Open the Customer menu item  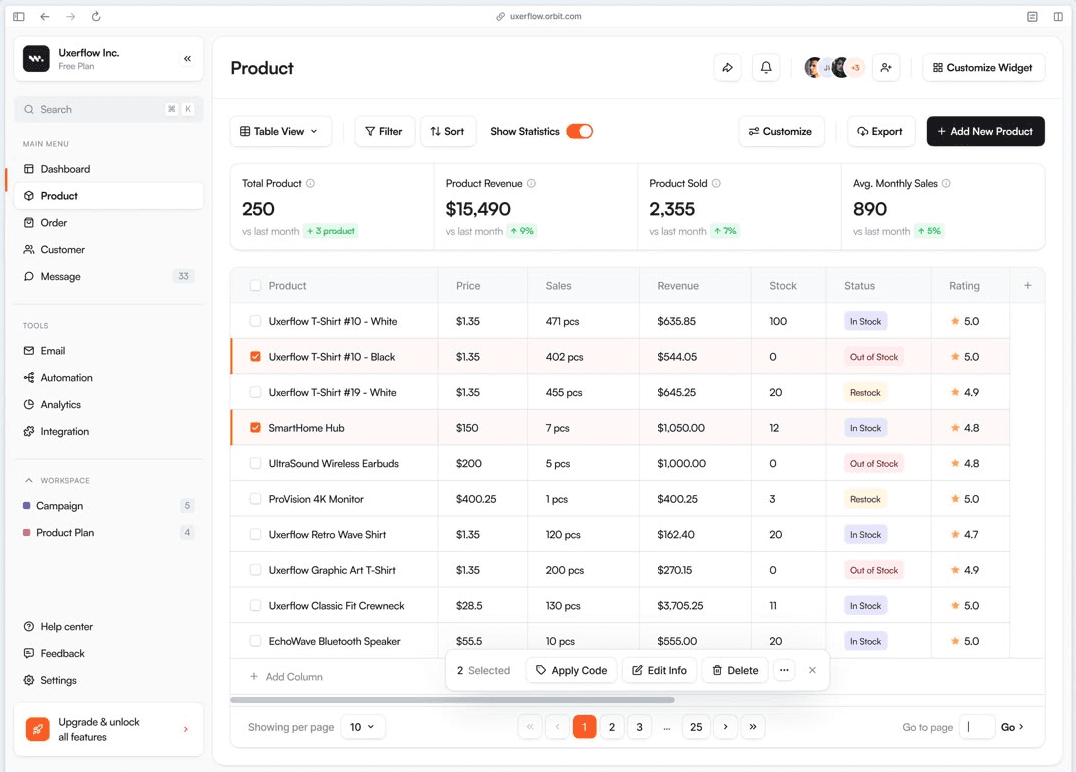(108, 249)
